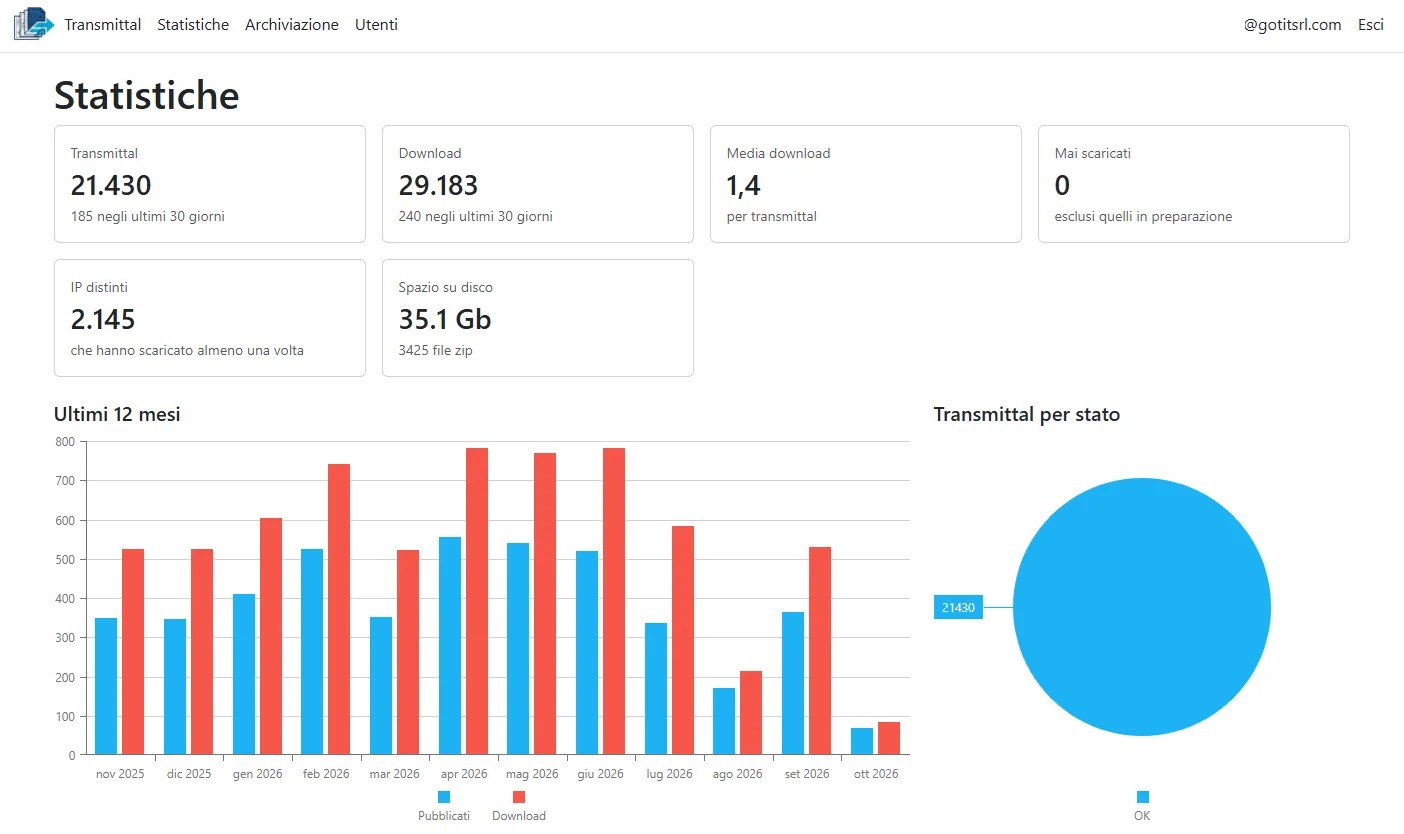Go to the Statistiche page
This screenshot has width=1404, height=834.
coord(193,25)
